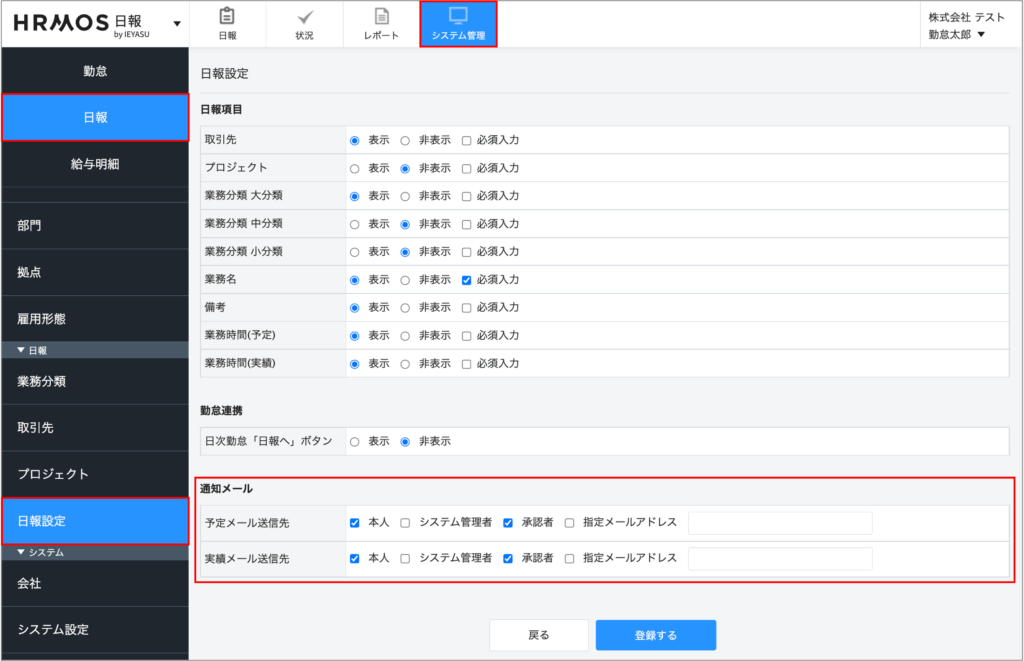Image resolution: width=1024 pixels, height=661 pixels.
Task: Click the 戻る button
Action: (538, 635)
